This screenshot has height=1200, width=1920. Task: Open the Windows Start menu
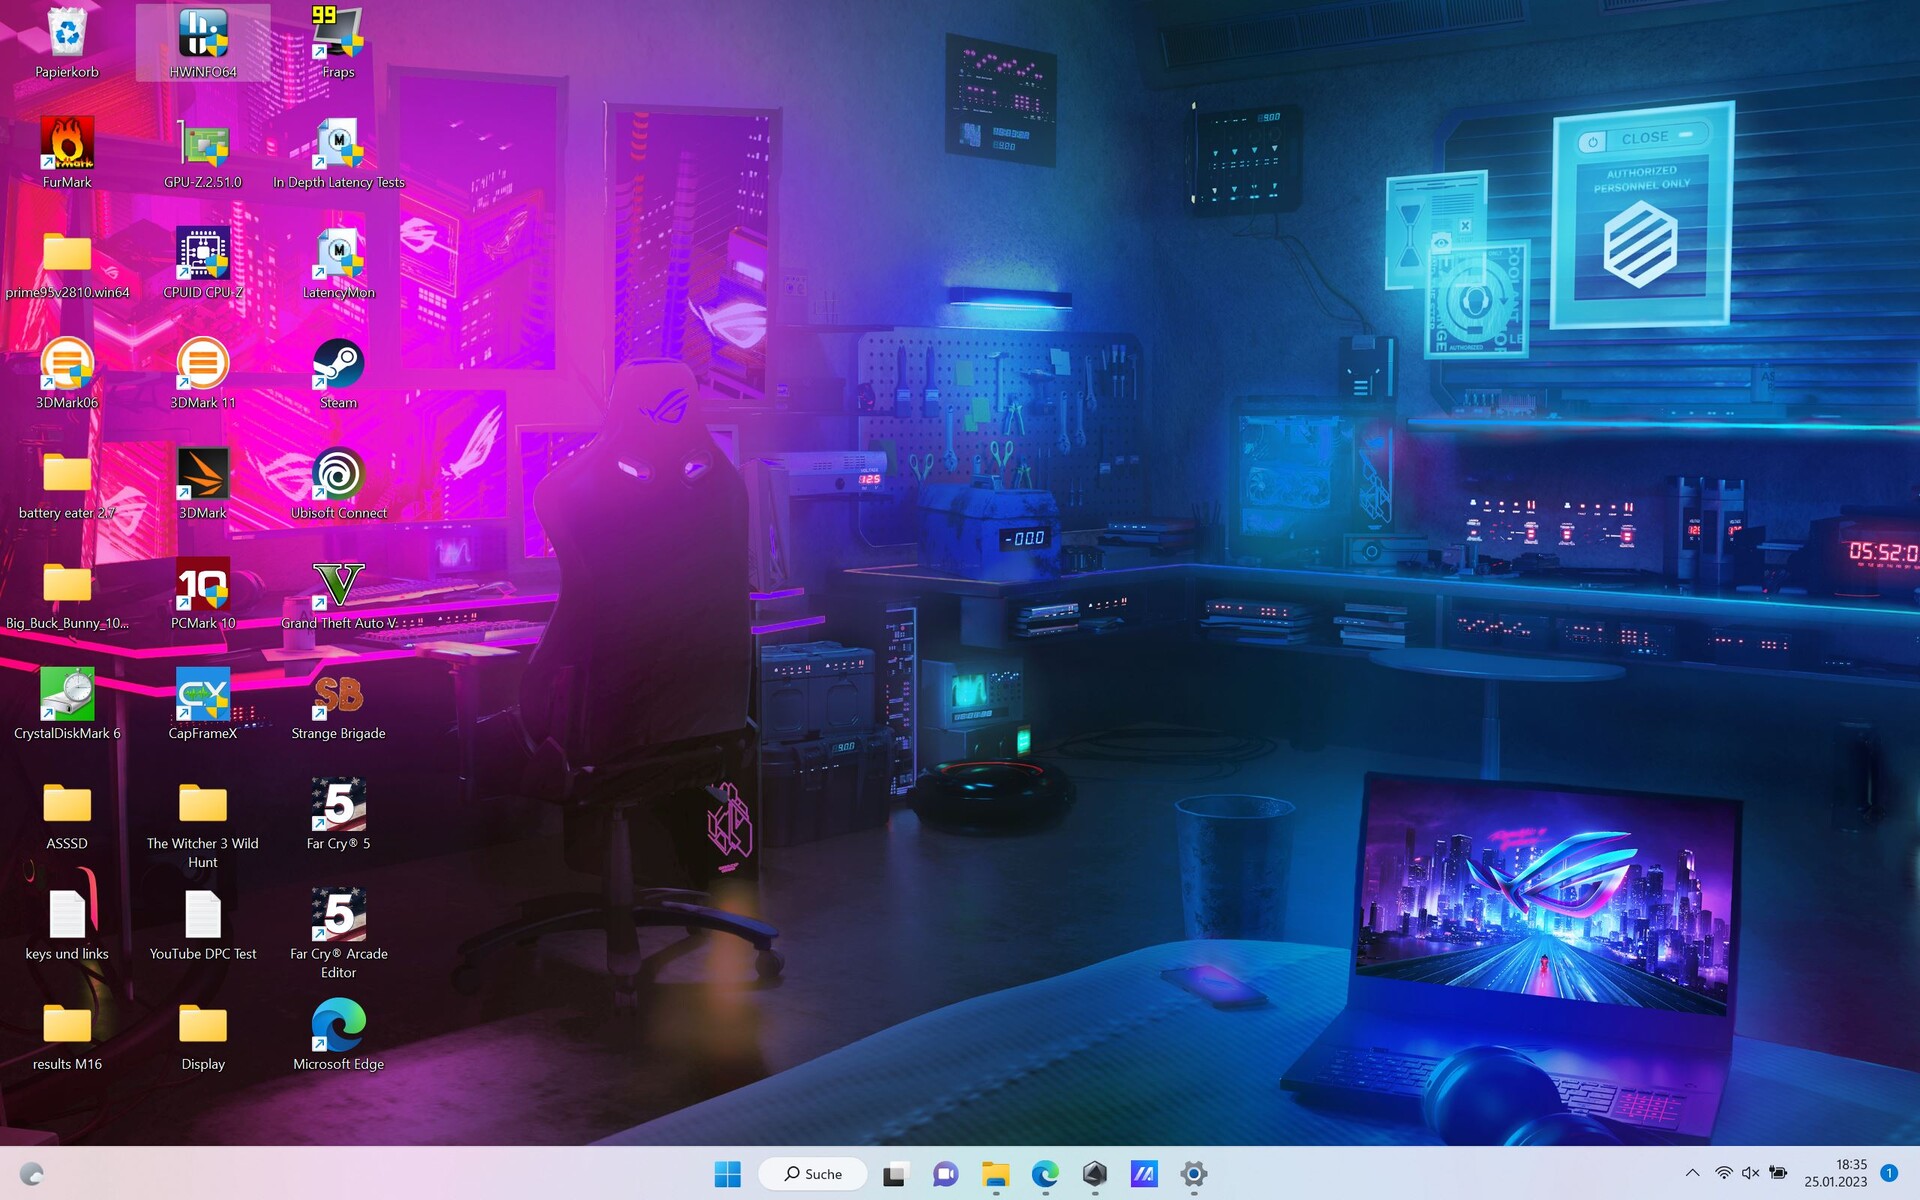click(x=728, y=1174)
